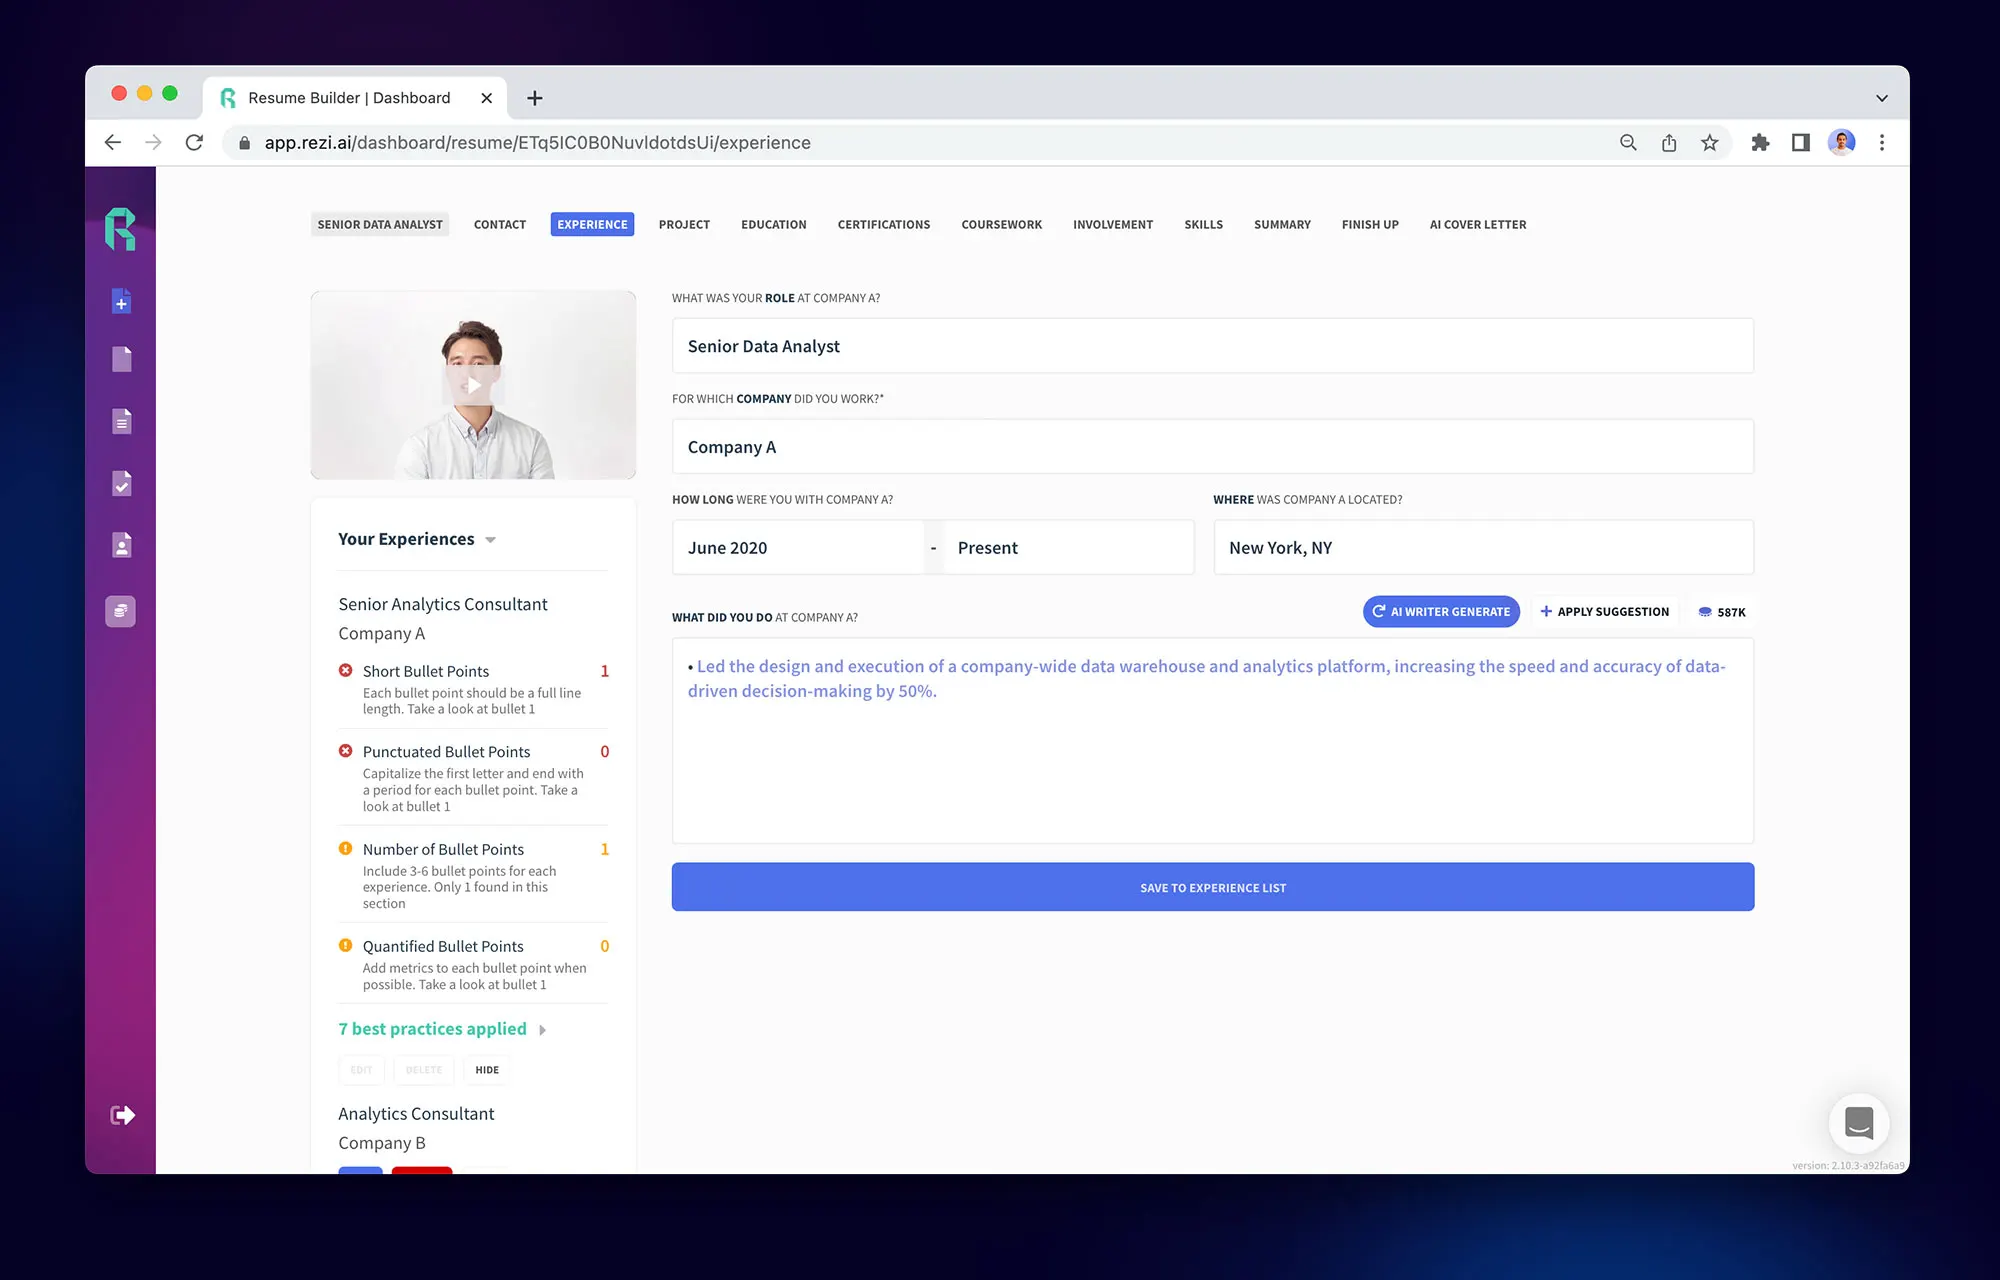Viewport: 2000px width, 1280px height.
Task: Open the checkmark document icon in the sidebar
Action: [x=121, y=483]
